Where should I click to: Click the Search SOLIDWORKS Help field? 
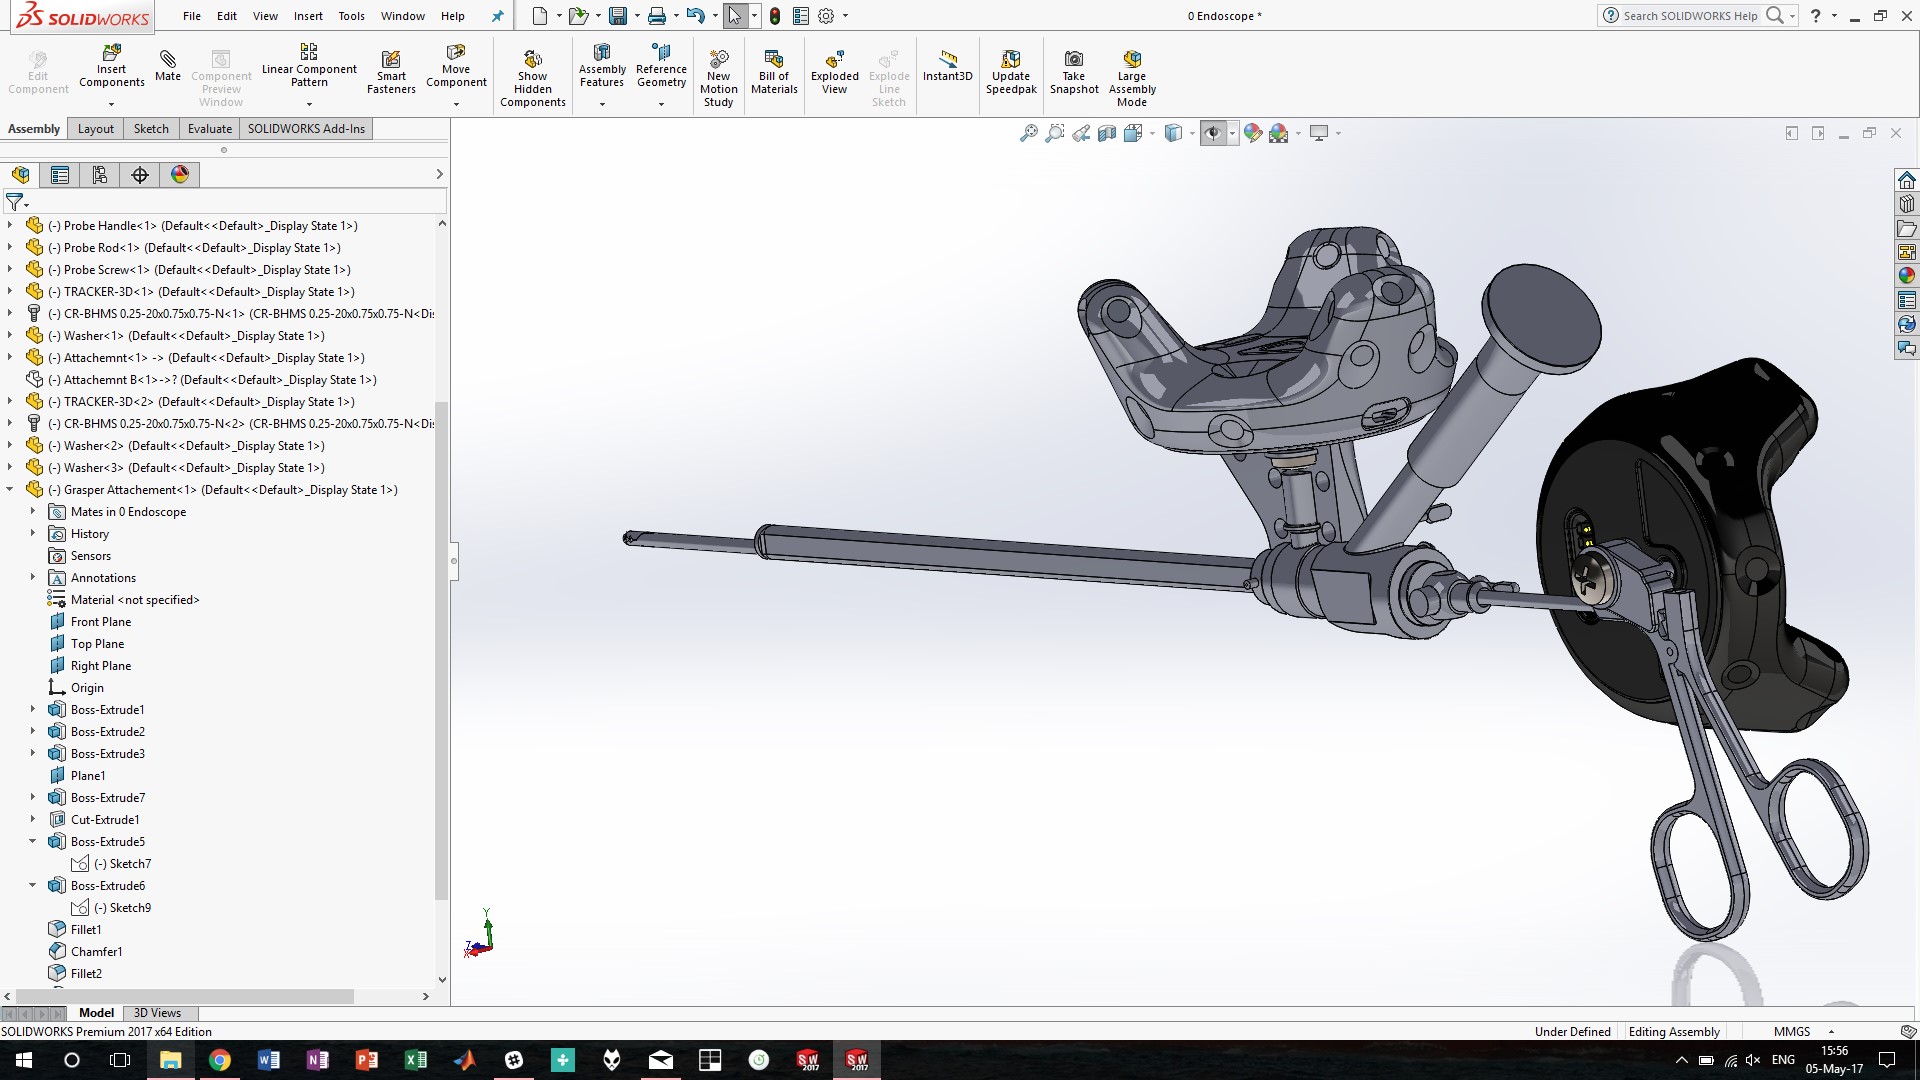point(1690,16)
